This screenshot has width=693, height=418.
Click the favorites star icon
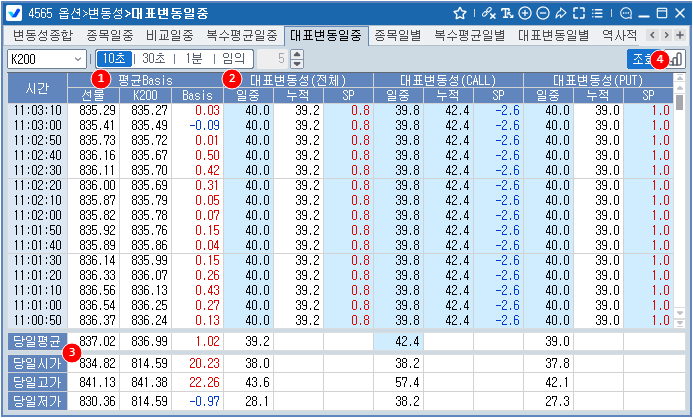coord(460,14)
